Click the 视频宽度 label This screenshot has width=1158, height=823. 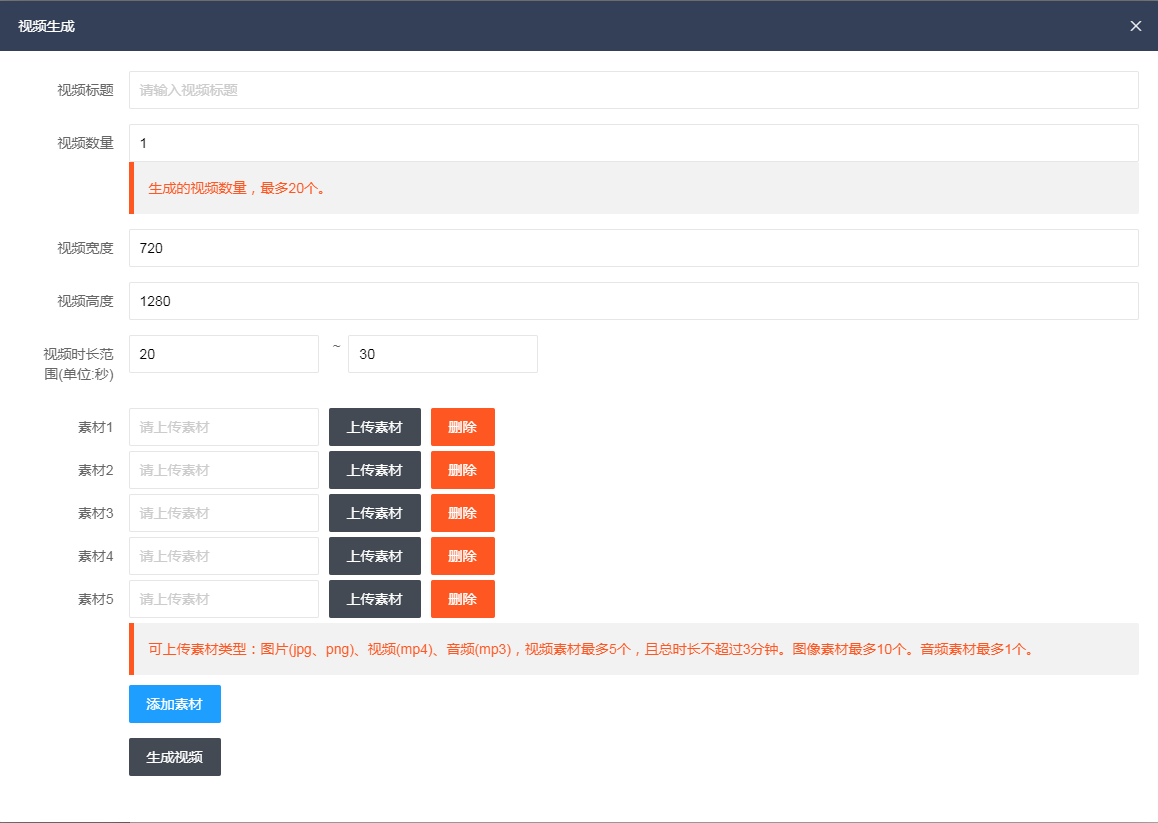point(86,248)
